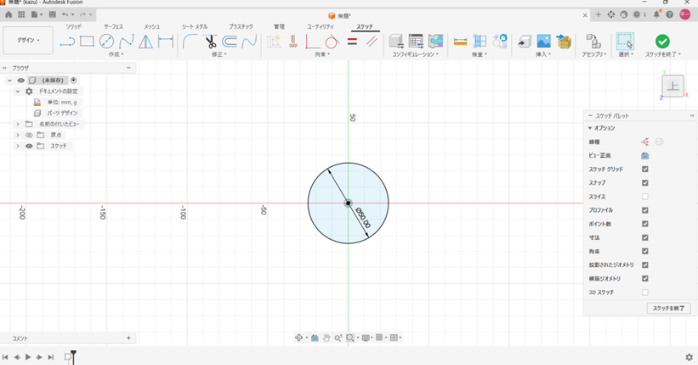Select the Line sketch tool

point(67,42)
